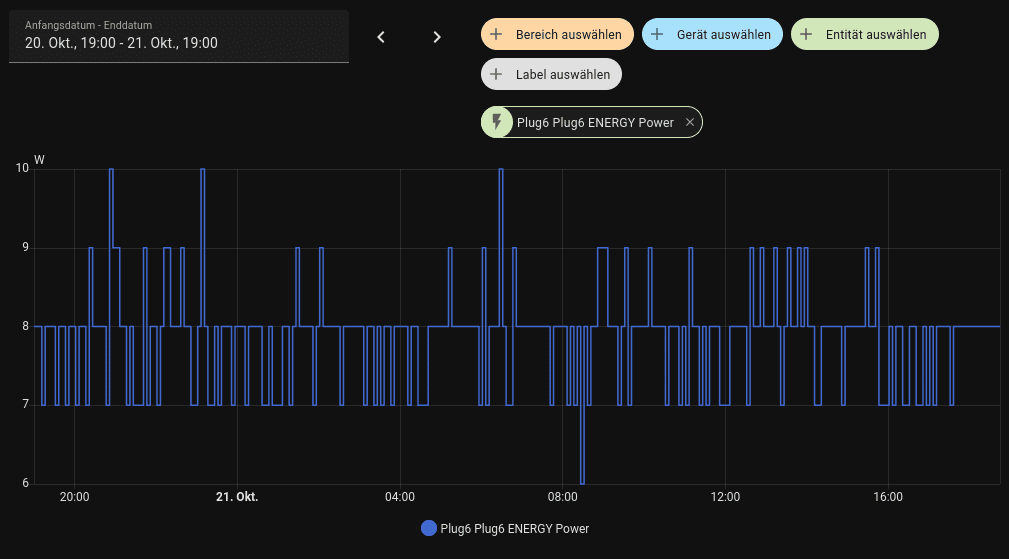Click the 21. Okt. label on time axis
The width and height of the screenshot is (1009, 559).
point(237,497)
